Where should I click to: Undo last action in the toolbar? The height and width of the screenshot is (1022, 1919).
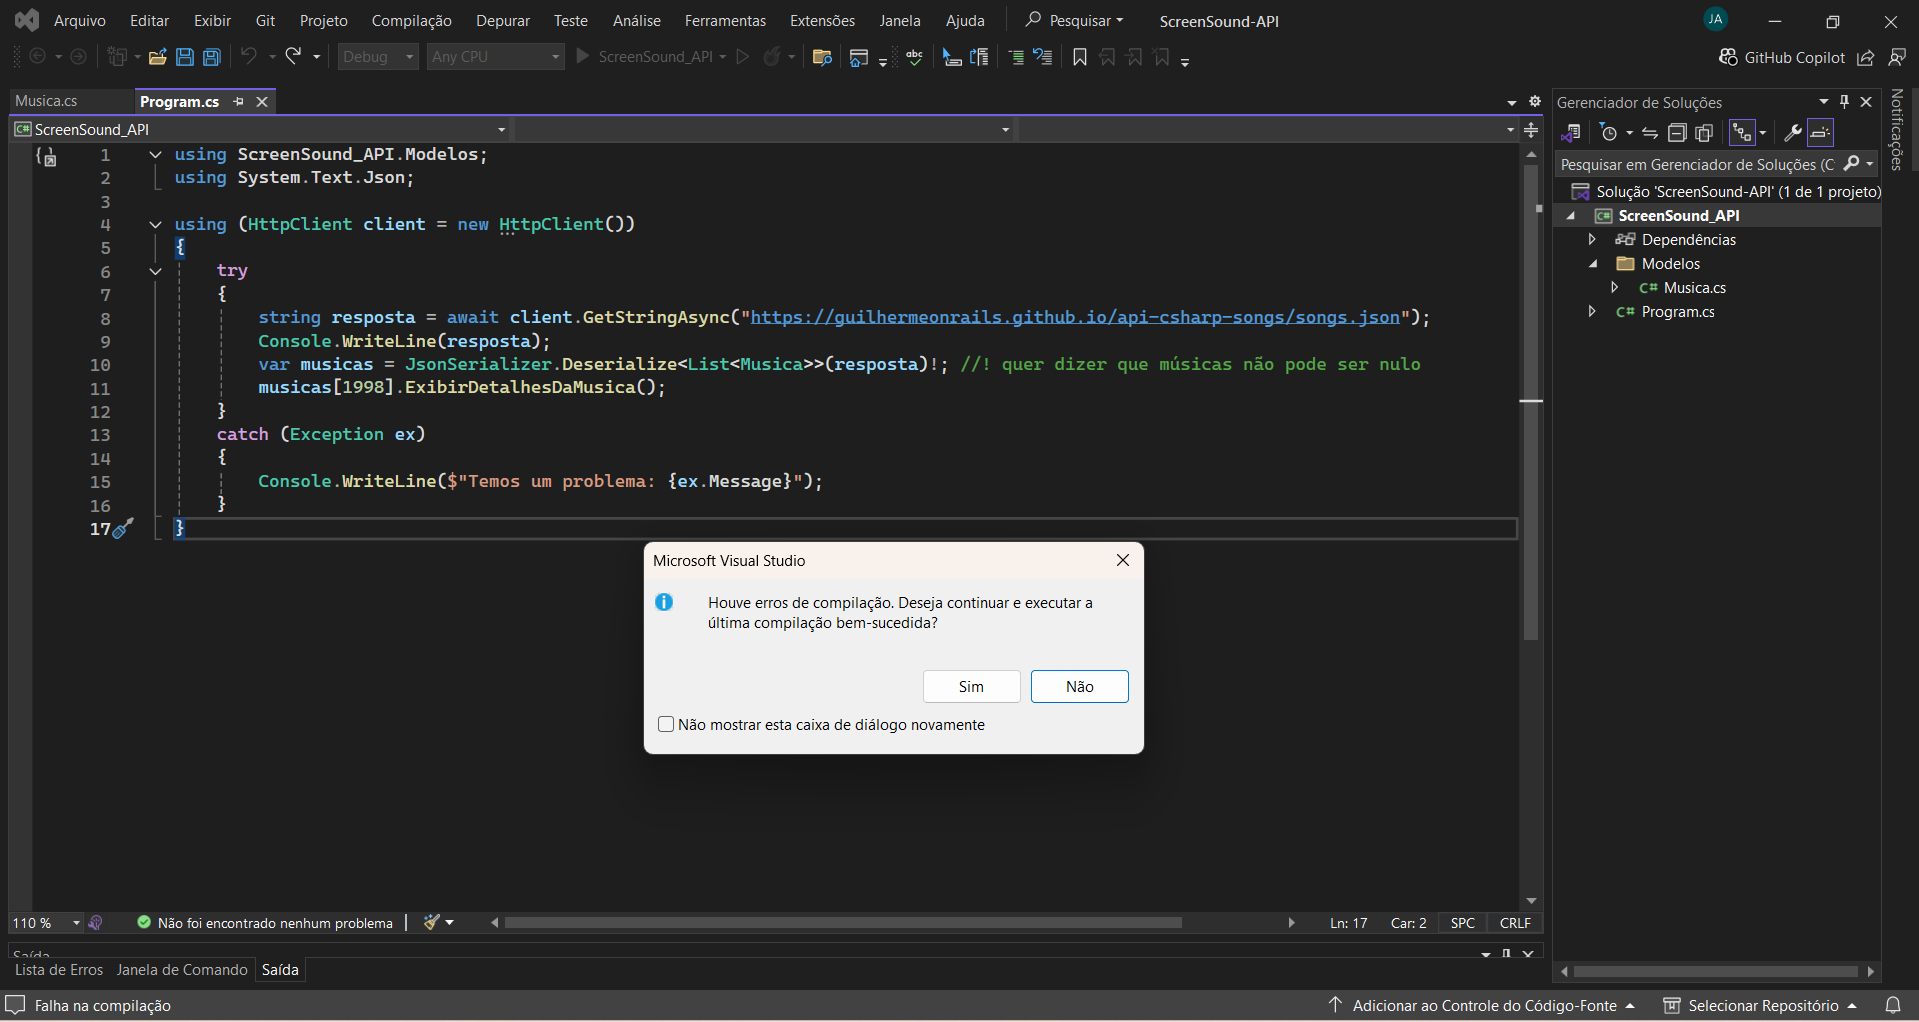[x=249, y=57]
